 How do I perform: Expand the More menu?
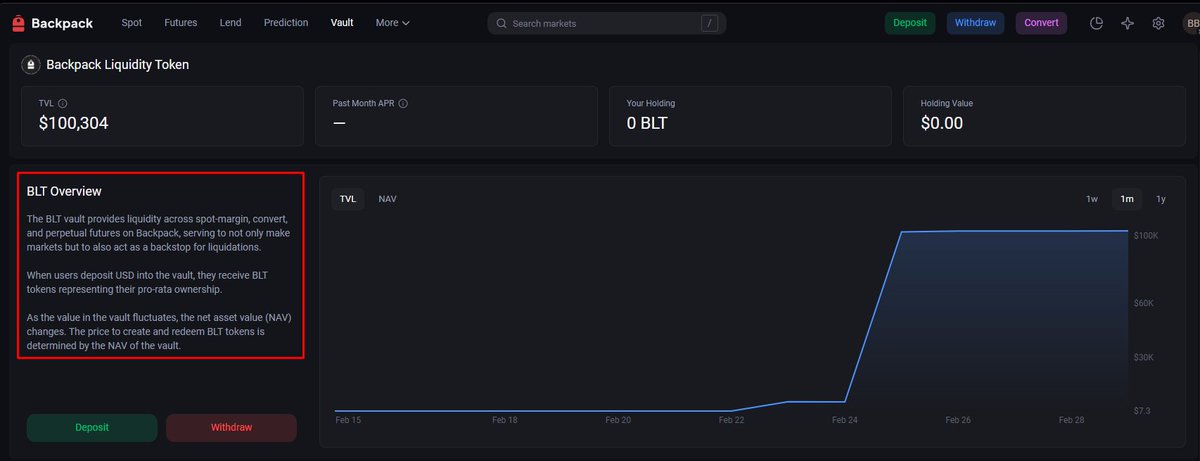(x=393, y=22)
